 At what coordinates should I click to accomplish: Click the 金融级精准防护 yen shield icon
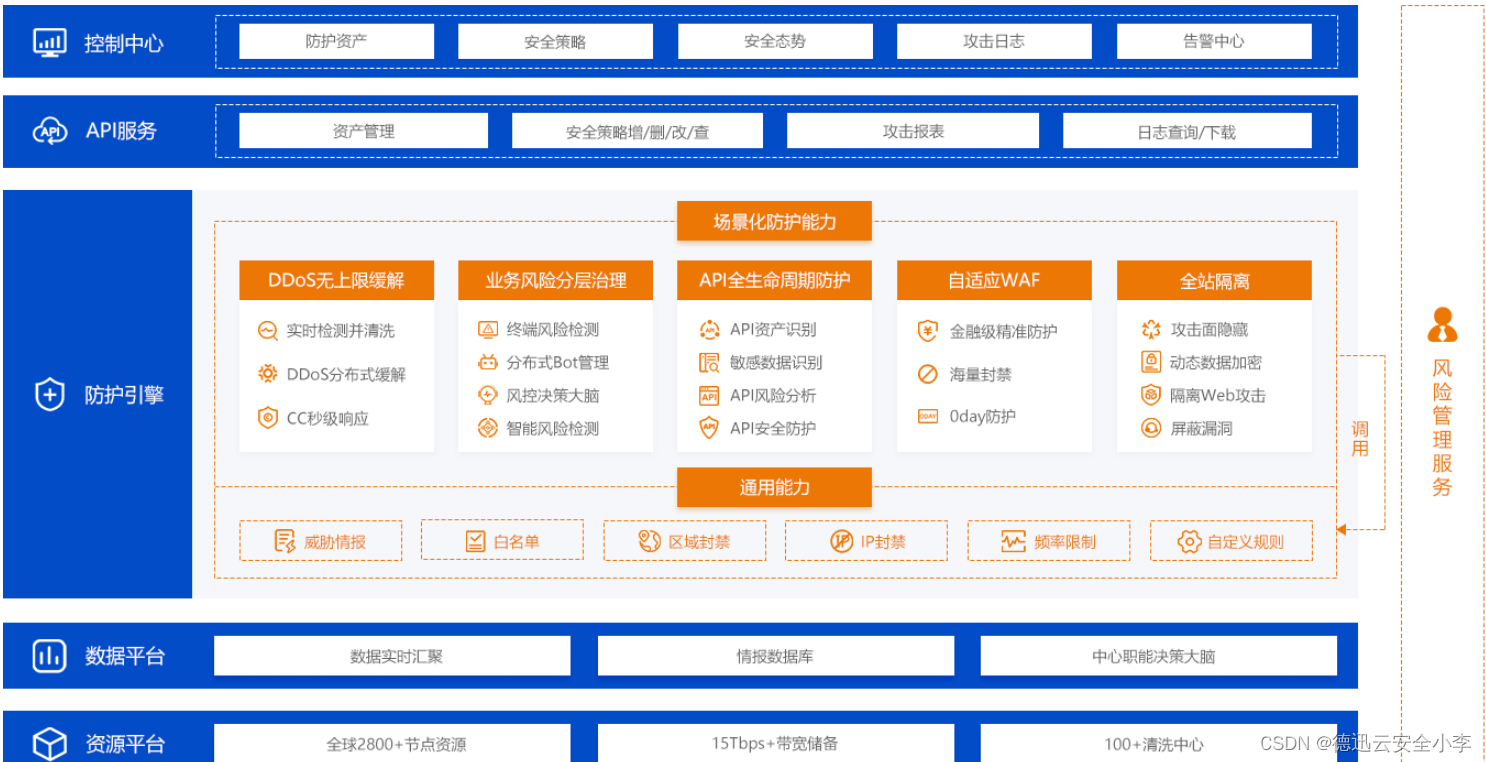[x=928, y=331]
